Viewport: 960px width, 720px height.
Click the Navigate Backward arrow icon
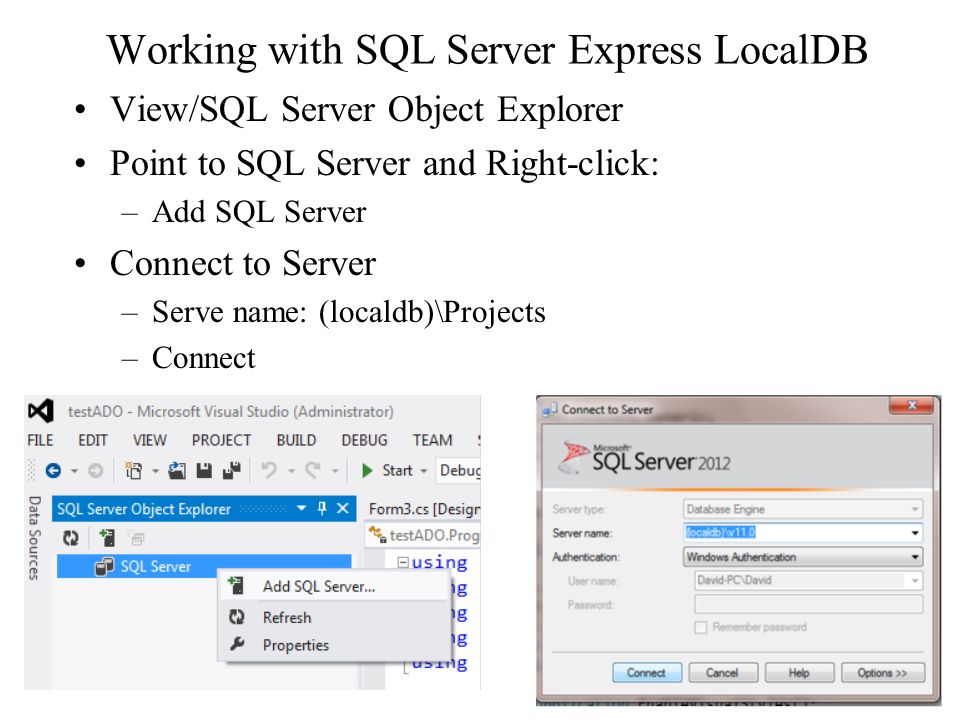point(53,470)
